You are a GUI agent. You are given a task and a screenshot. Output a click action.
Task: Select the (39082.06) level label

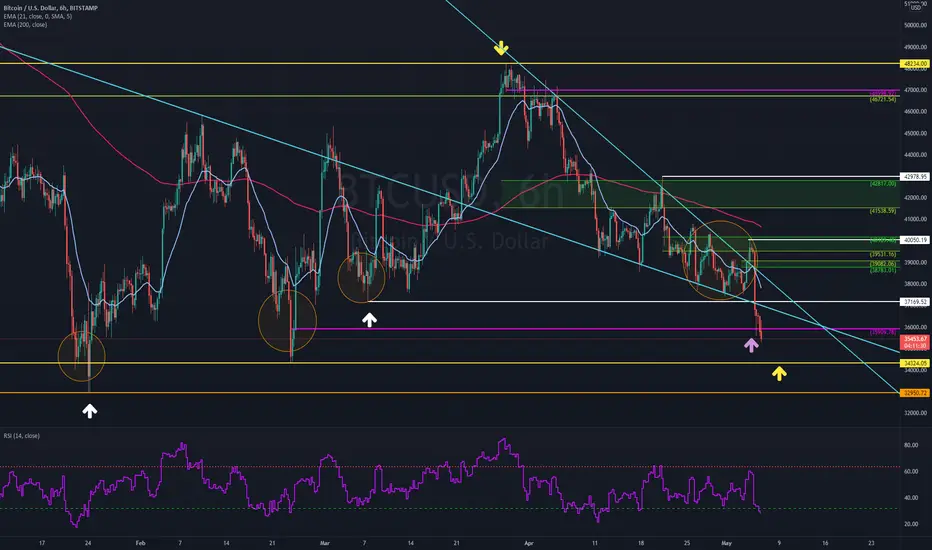coord(883,264)
